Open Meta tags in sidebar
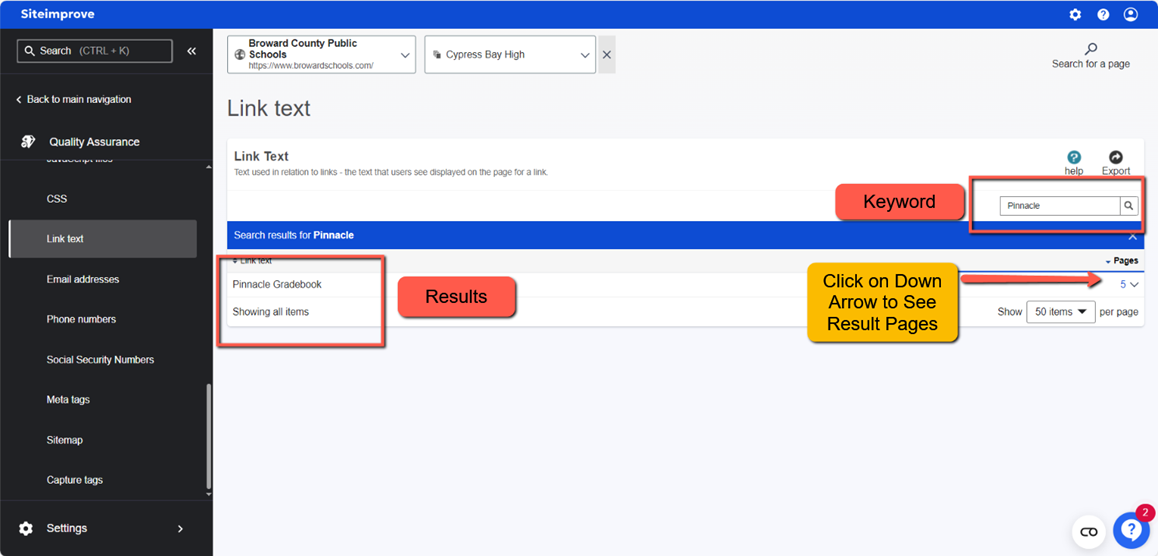Viewport: 1158px width, 556px height. pos(68,399)
